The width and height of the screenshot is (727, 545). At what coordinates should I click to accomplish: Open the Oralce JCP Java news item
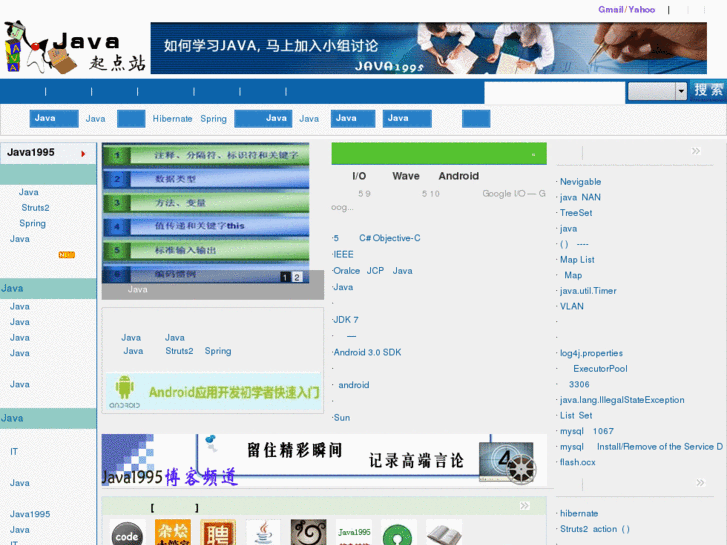click(x=372, y=271)
